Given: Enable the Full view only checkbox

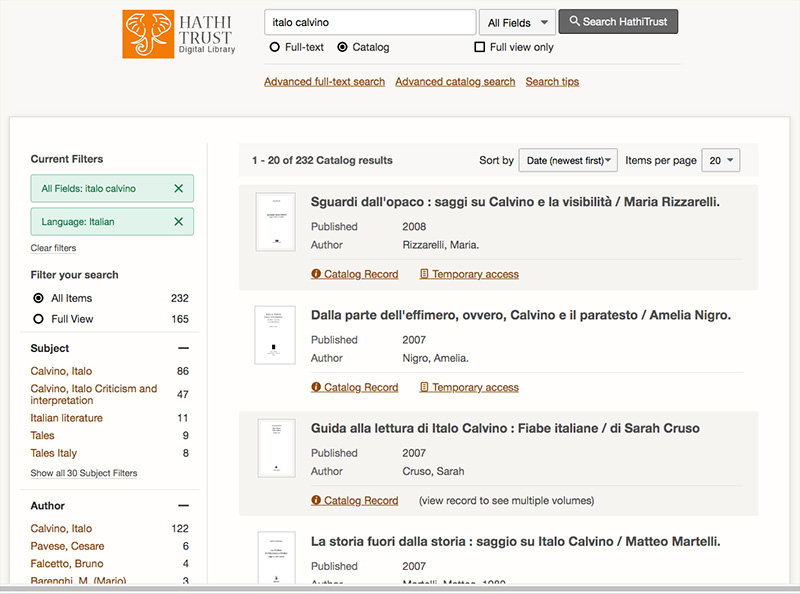Looking at the screenshot, I should (x=480, y=47).
